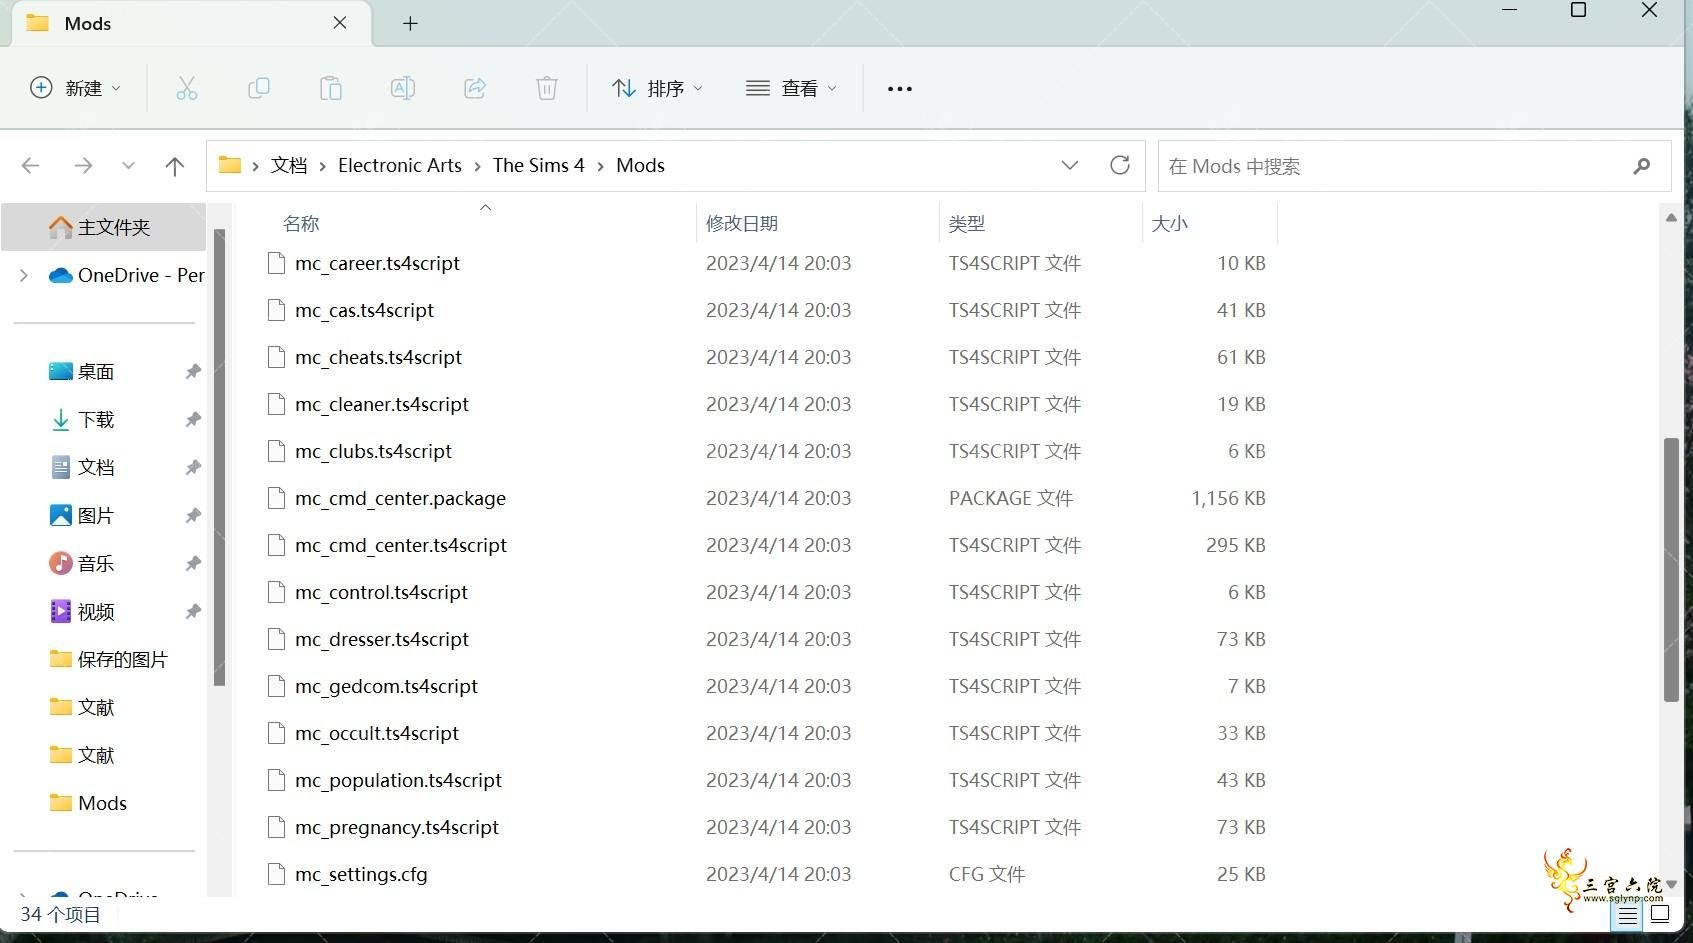Sort by 类型 column header

(967, 223)
